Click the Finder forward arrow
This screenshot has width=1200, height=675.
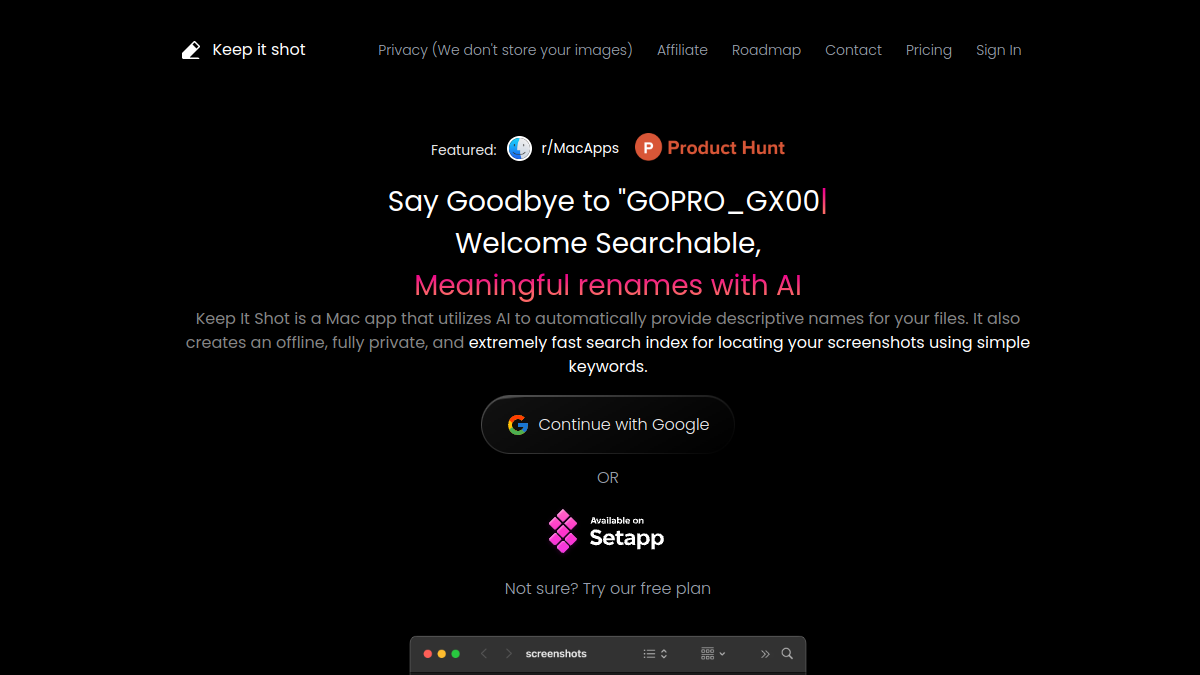coord(508,654)
